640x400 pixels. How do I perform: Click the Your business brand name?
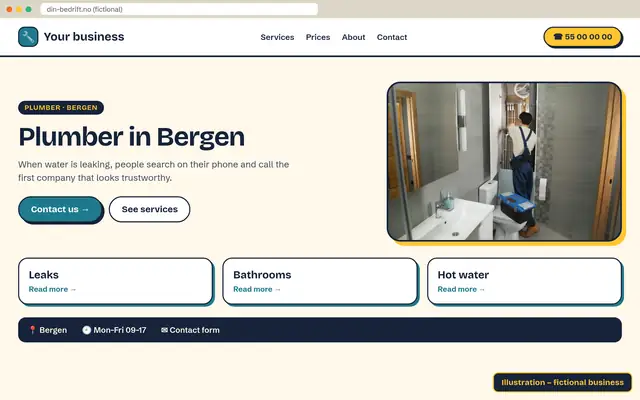tap(84, 37)
